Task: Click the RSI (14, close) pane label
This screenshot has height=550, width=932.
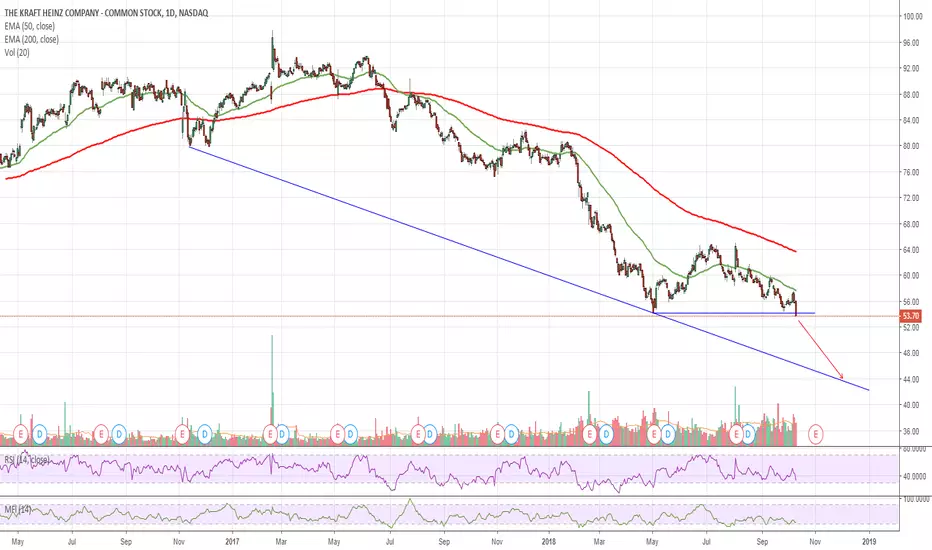Action: [27, 460]
